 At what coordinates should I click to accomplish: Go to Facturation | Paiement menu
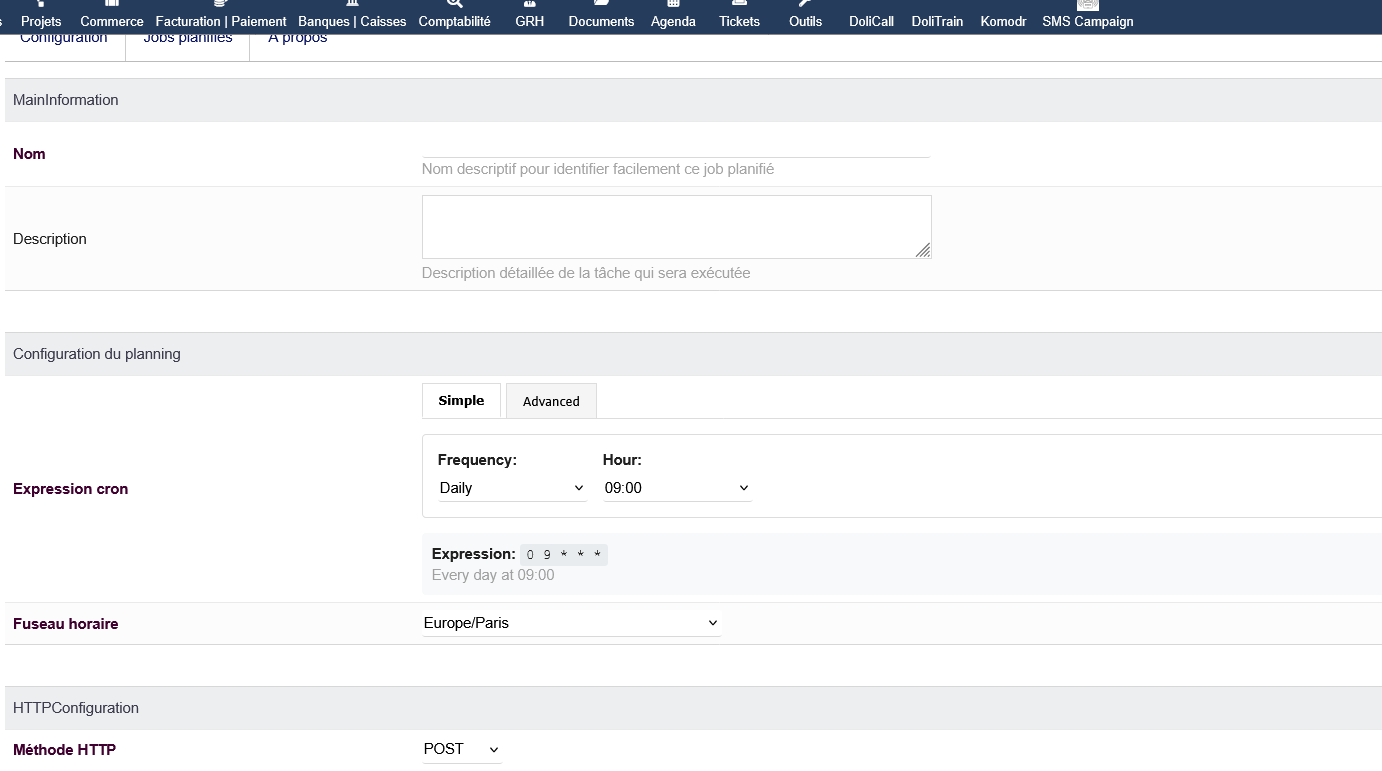pyautogui.click(x=221, y=20)
